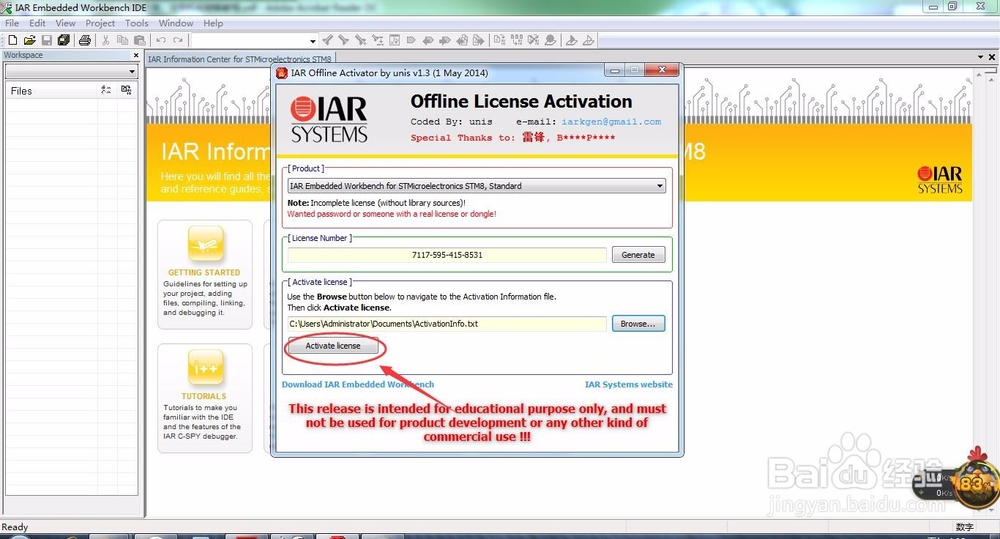Viewport: 1000px width, 539px height.
Task: Open the Download IAR Embedded Workbench link
Action: pos(358,385)
